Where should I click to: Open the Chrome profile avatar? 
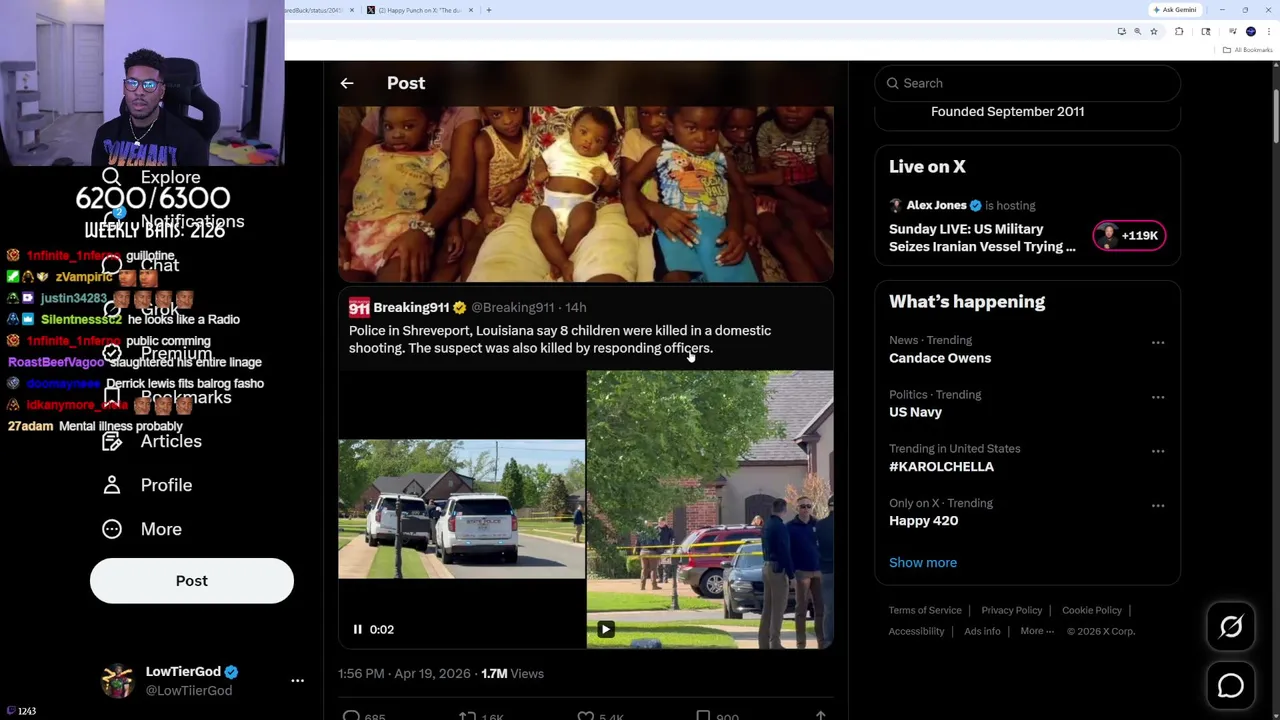[1251, 32]
